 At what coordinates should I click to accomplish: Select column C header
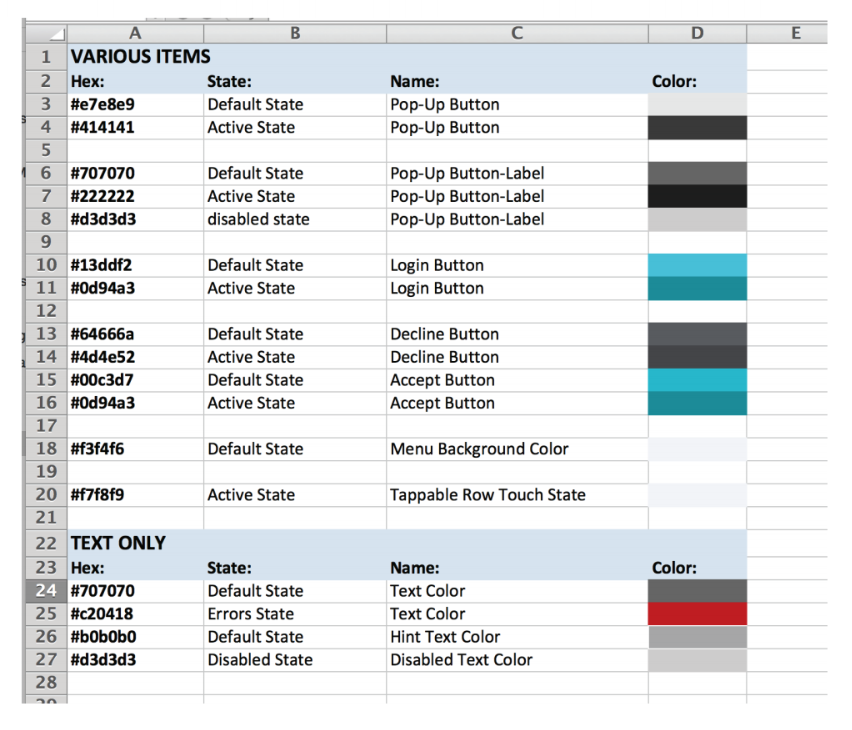coord(517,33)
